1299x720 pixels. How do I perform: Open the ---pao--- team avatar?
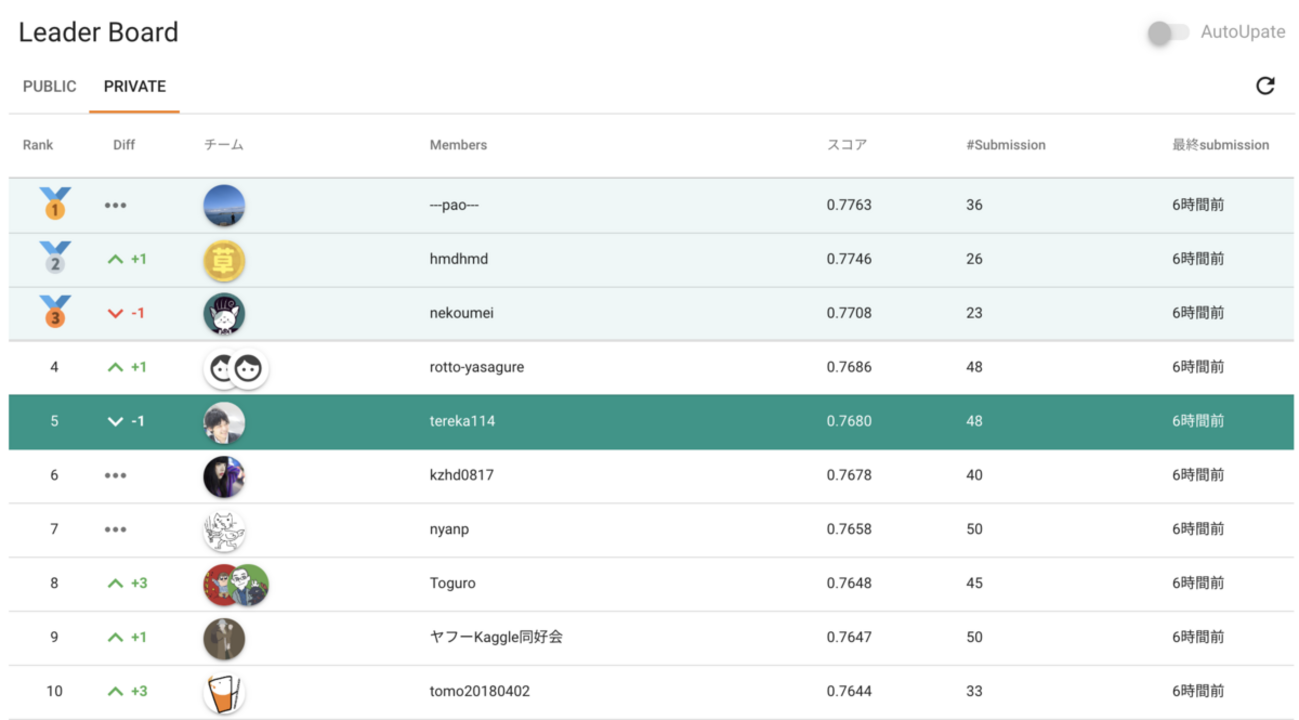tap(224, 205)
